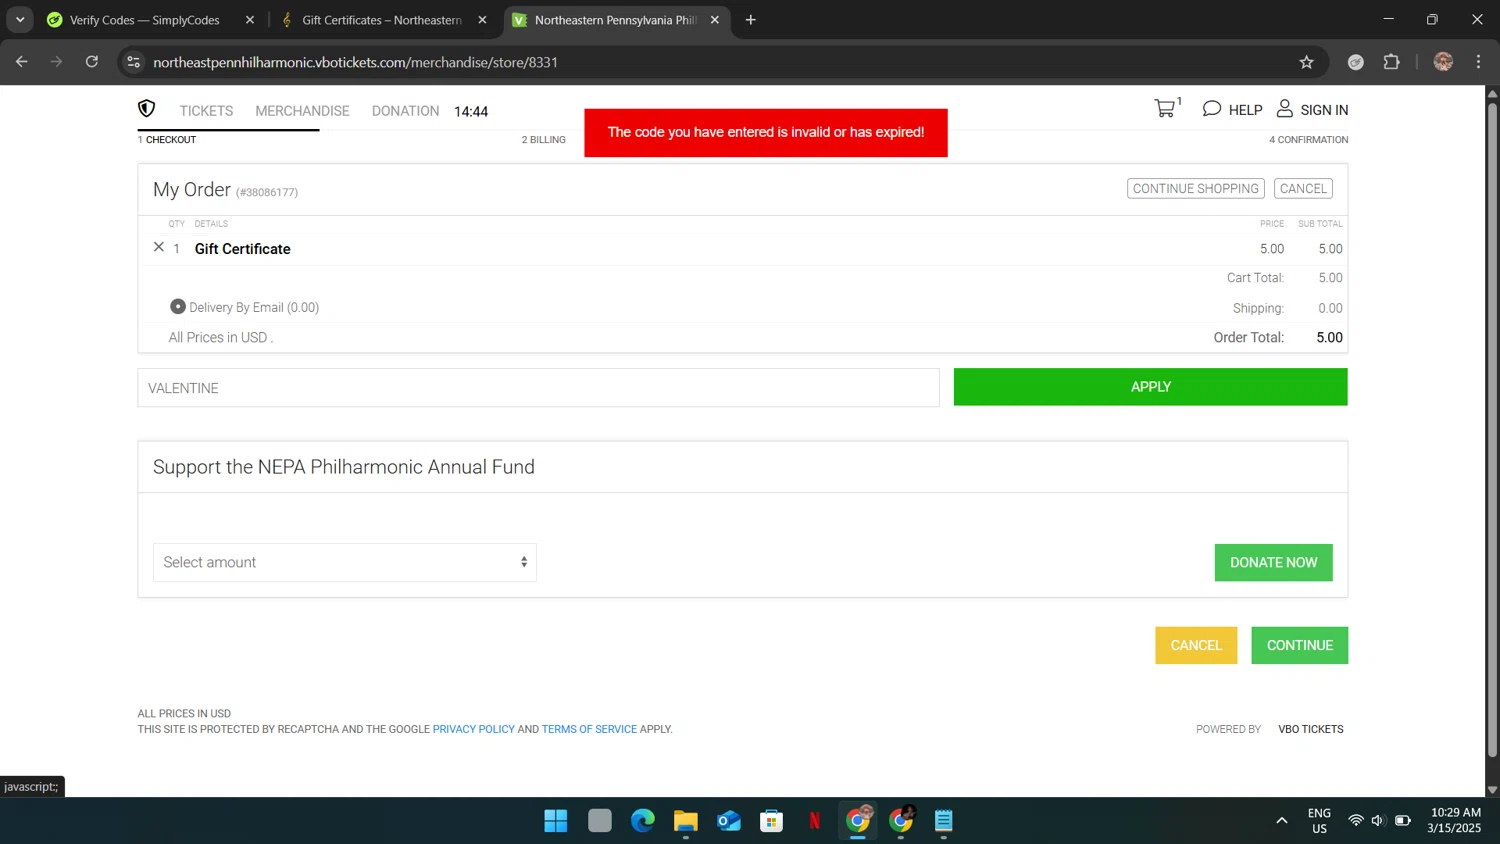Open Chrome's three-dot menu

[x=1478, y=62]
